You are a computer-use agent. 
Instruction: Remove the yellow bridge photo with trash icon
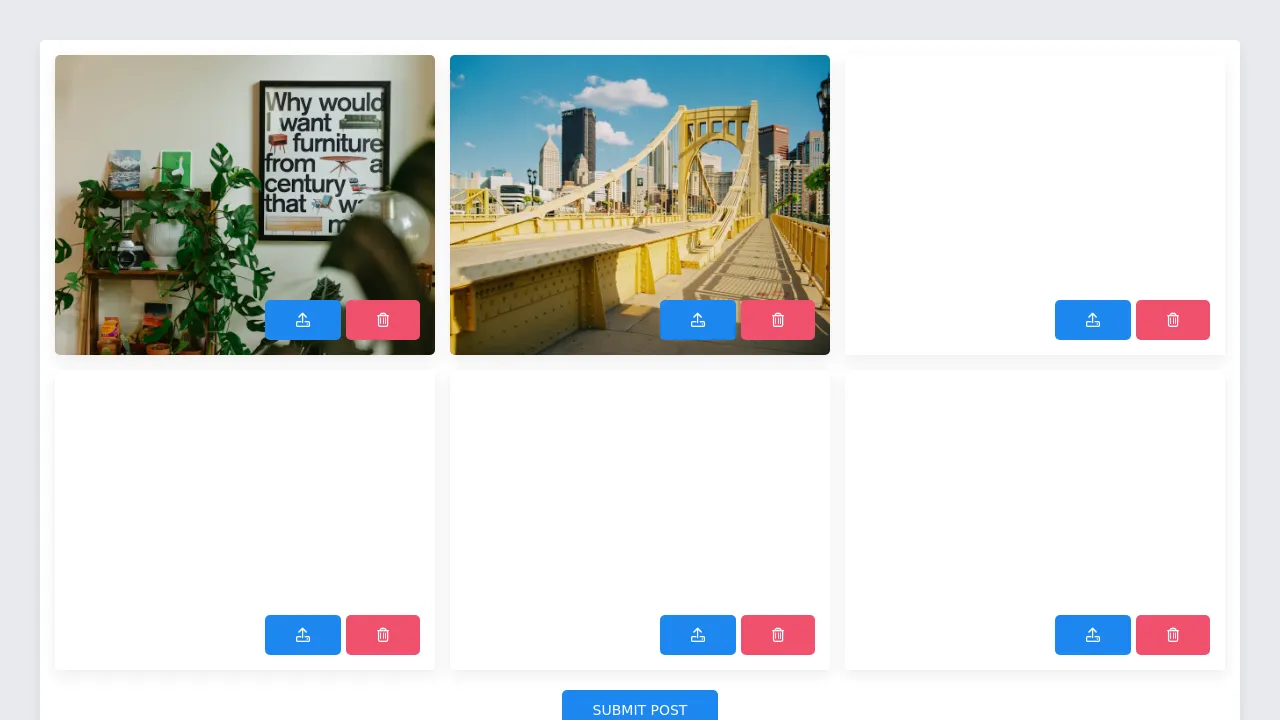coord(778,320)
